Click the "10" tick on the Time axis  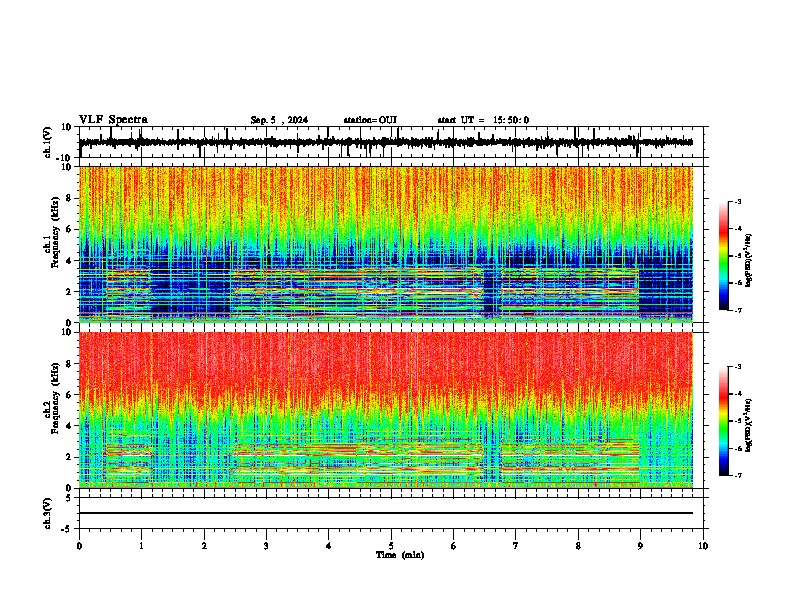[703, 546]
